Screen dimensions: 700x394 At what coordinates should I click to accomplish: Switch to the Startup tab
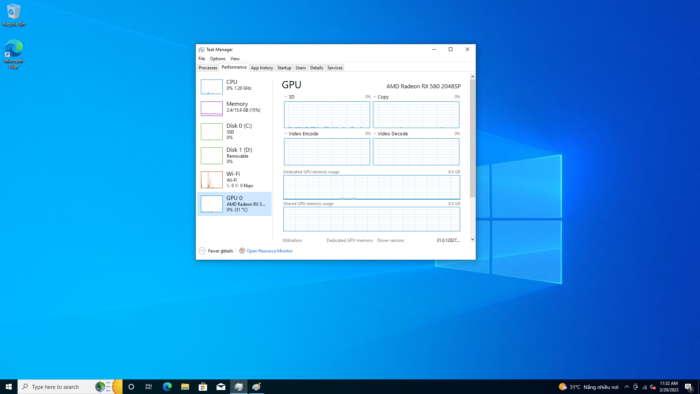coord(284,68)
